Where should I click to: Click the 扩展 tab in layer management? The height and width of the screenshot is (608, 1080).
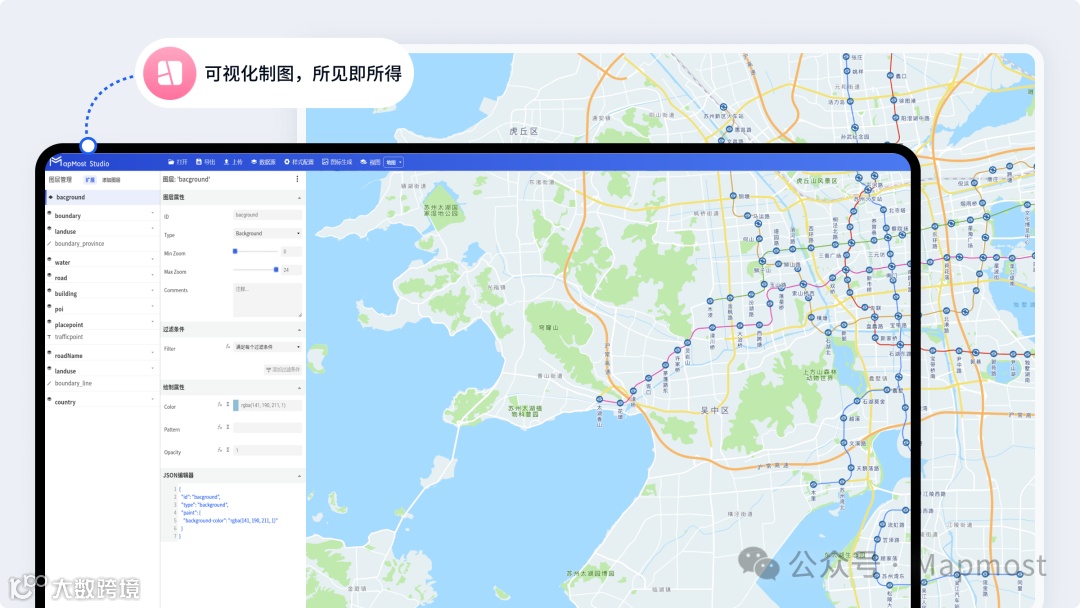[x=90, y=180]
